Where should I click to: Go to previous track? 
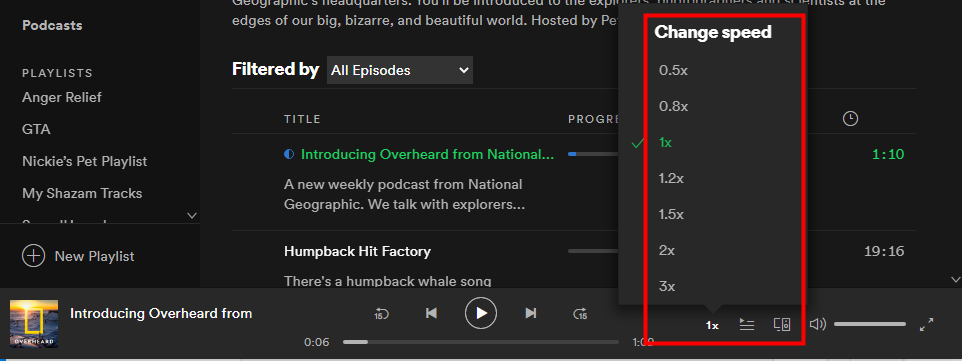(x=431, y=313)
